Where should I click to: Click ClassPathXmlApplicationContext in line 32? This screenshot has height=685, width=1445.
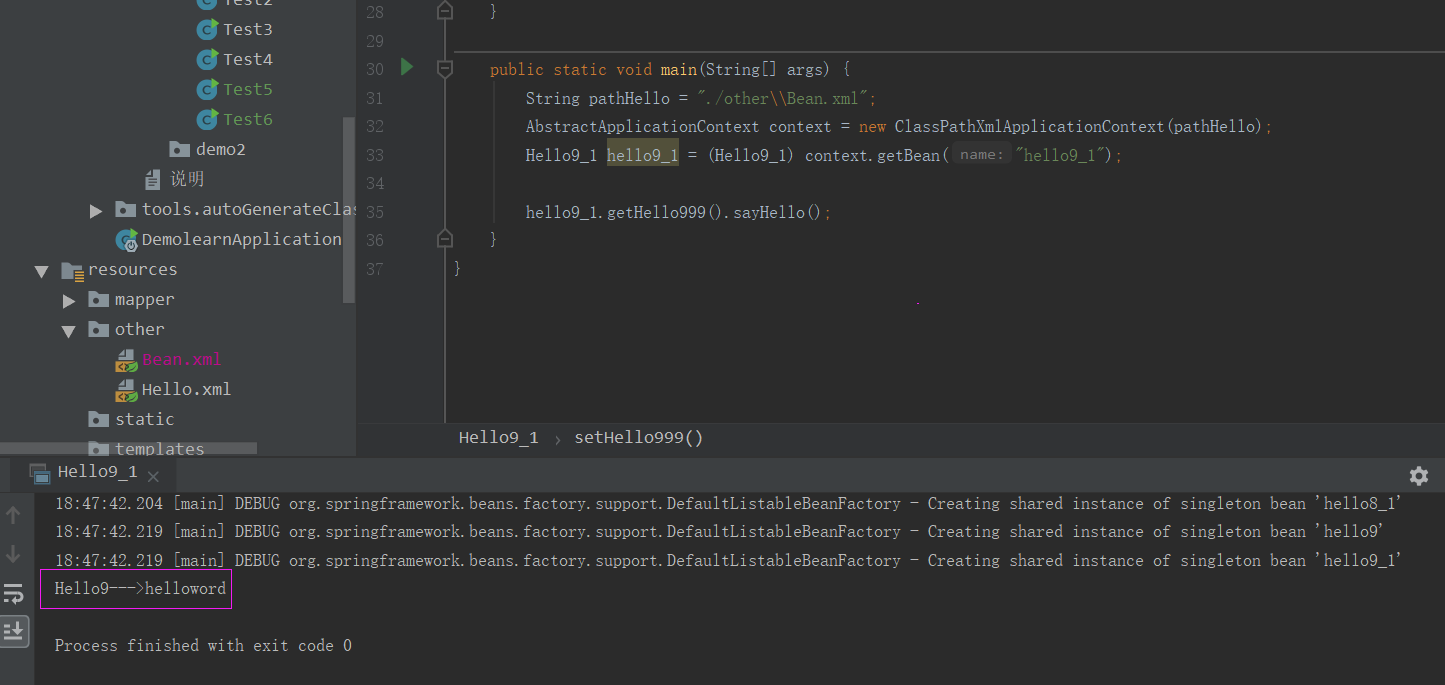point(1030,127)
